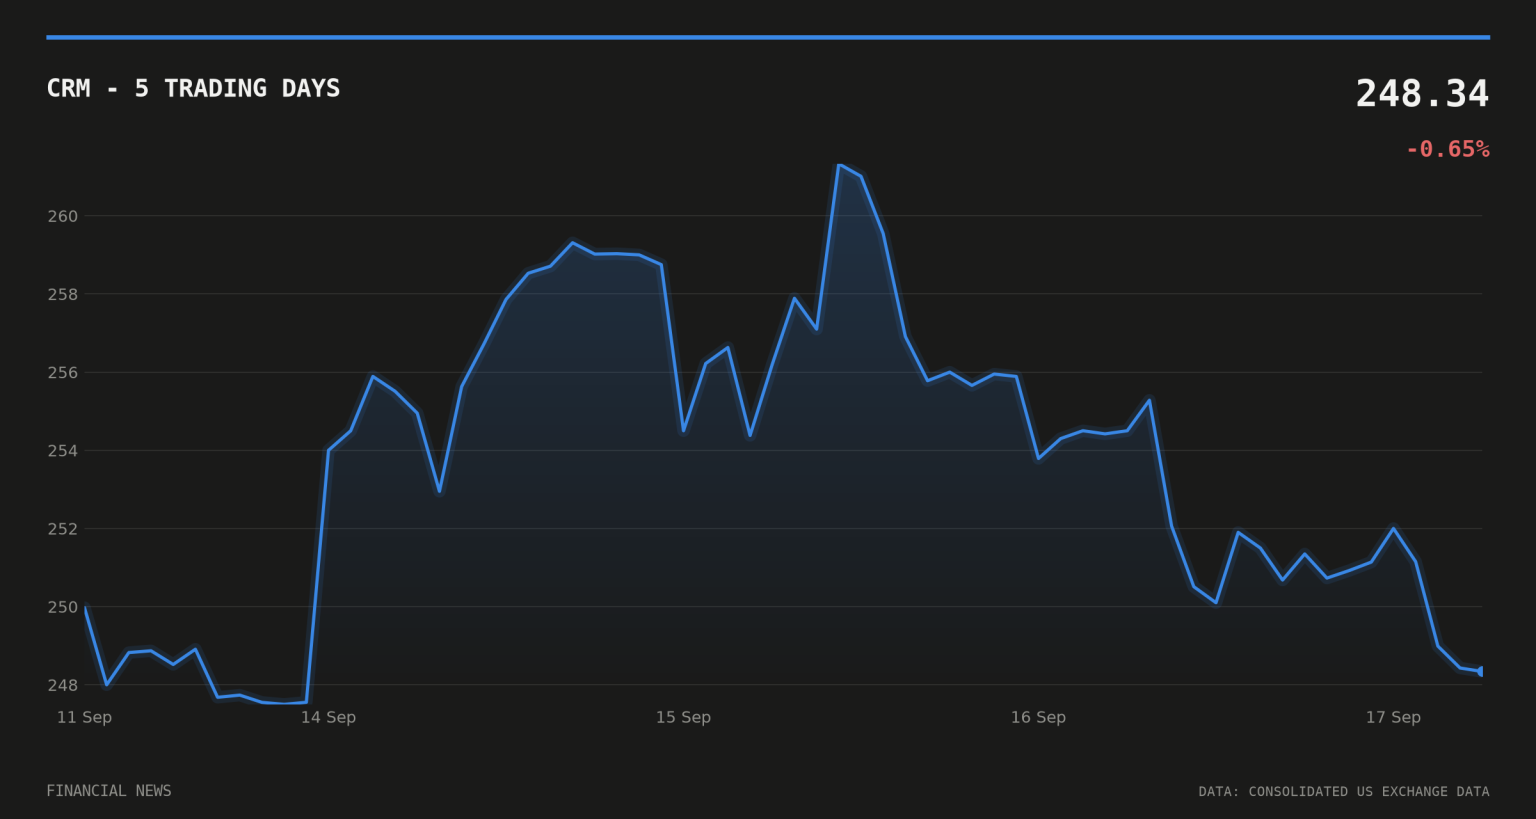Click the 254 y-axis label
Screen dimensions: 1536x819
(x=63, y=450)
